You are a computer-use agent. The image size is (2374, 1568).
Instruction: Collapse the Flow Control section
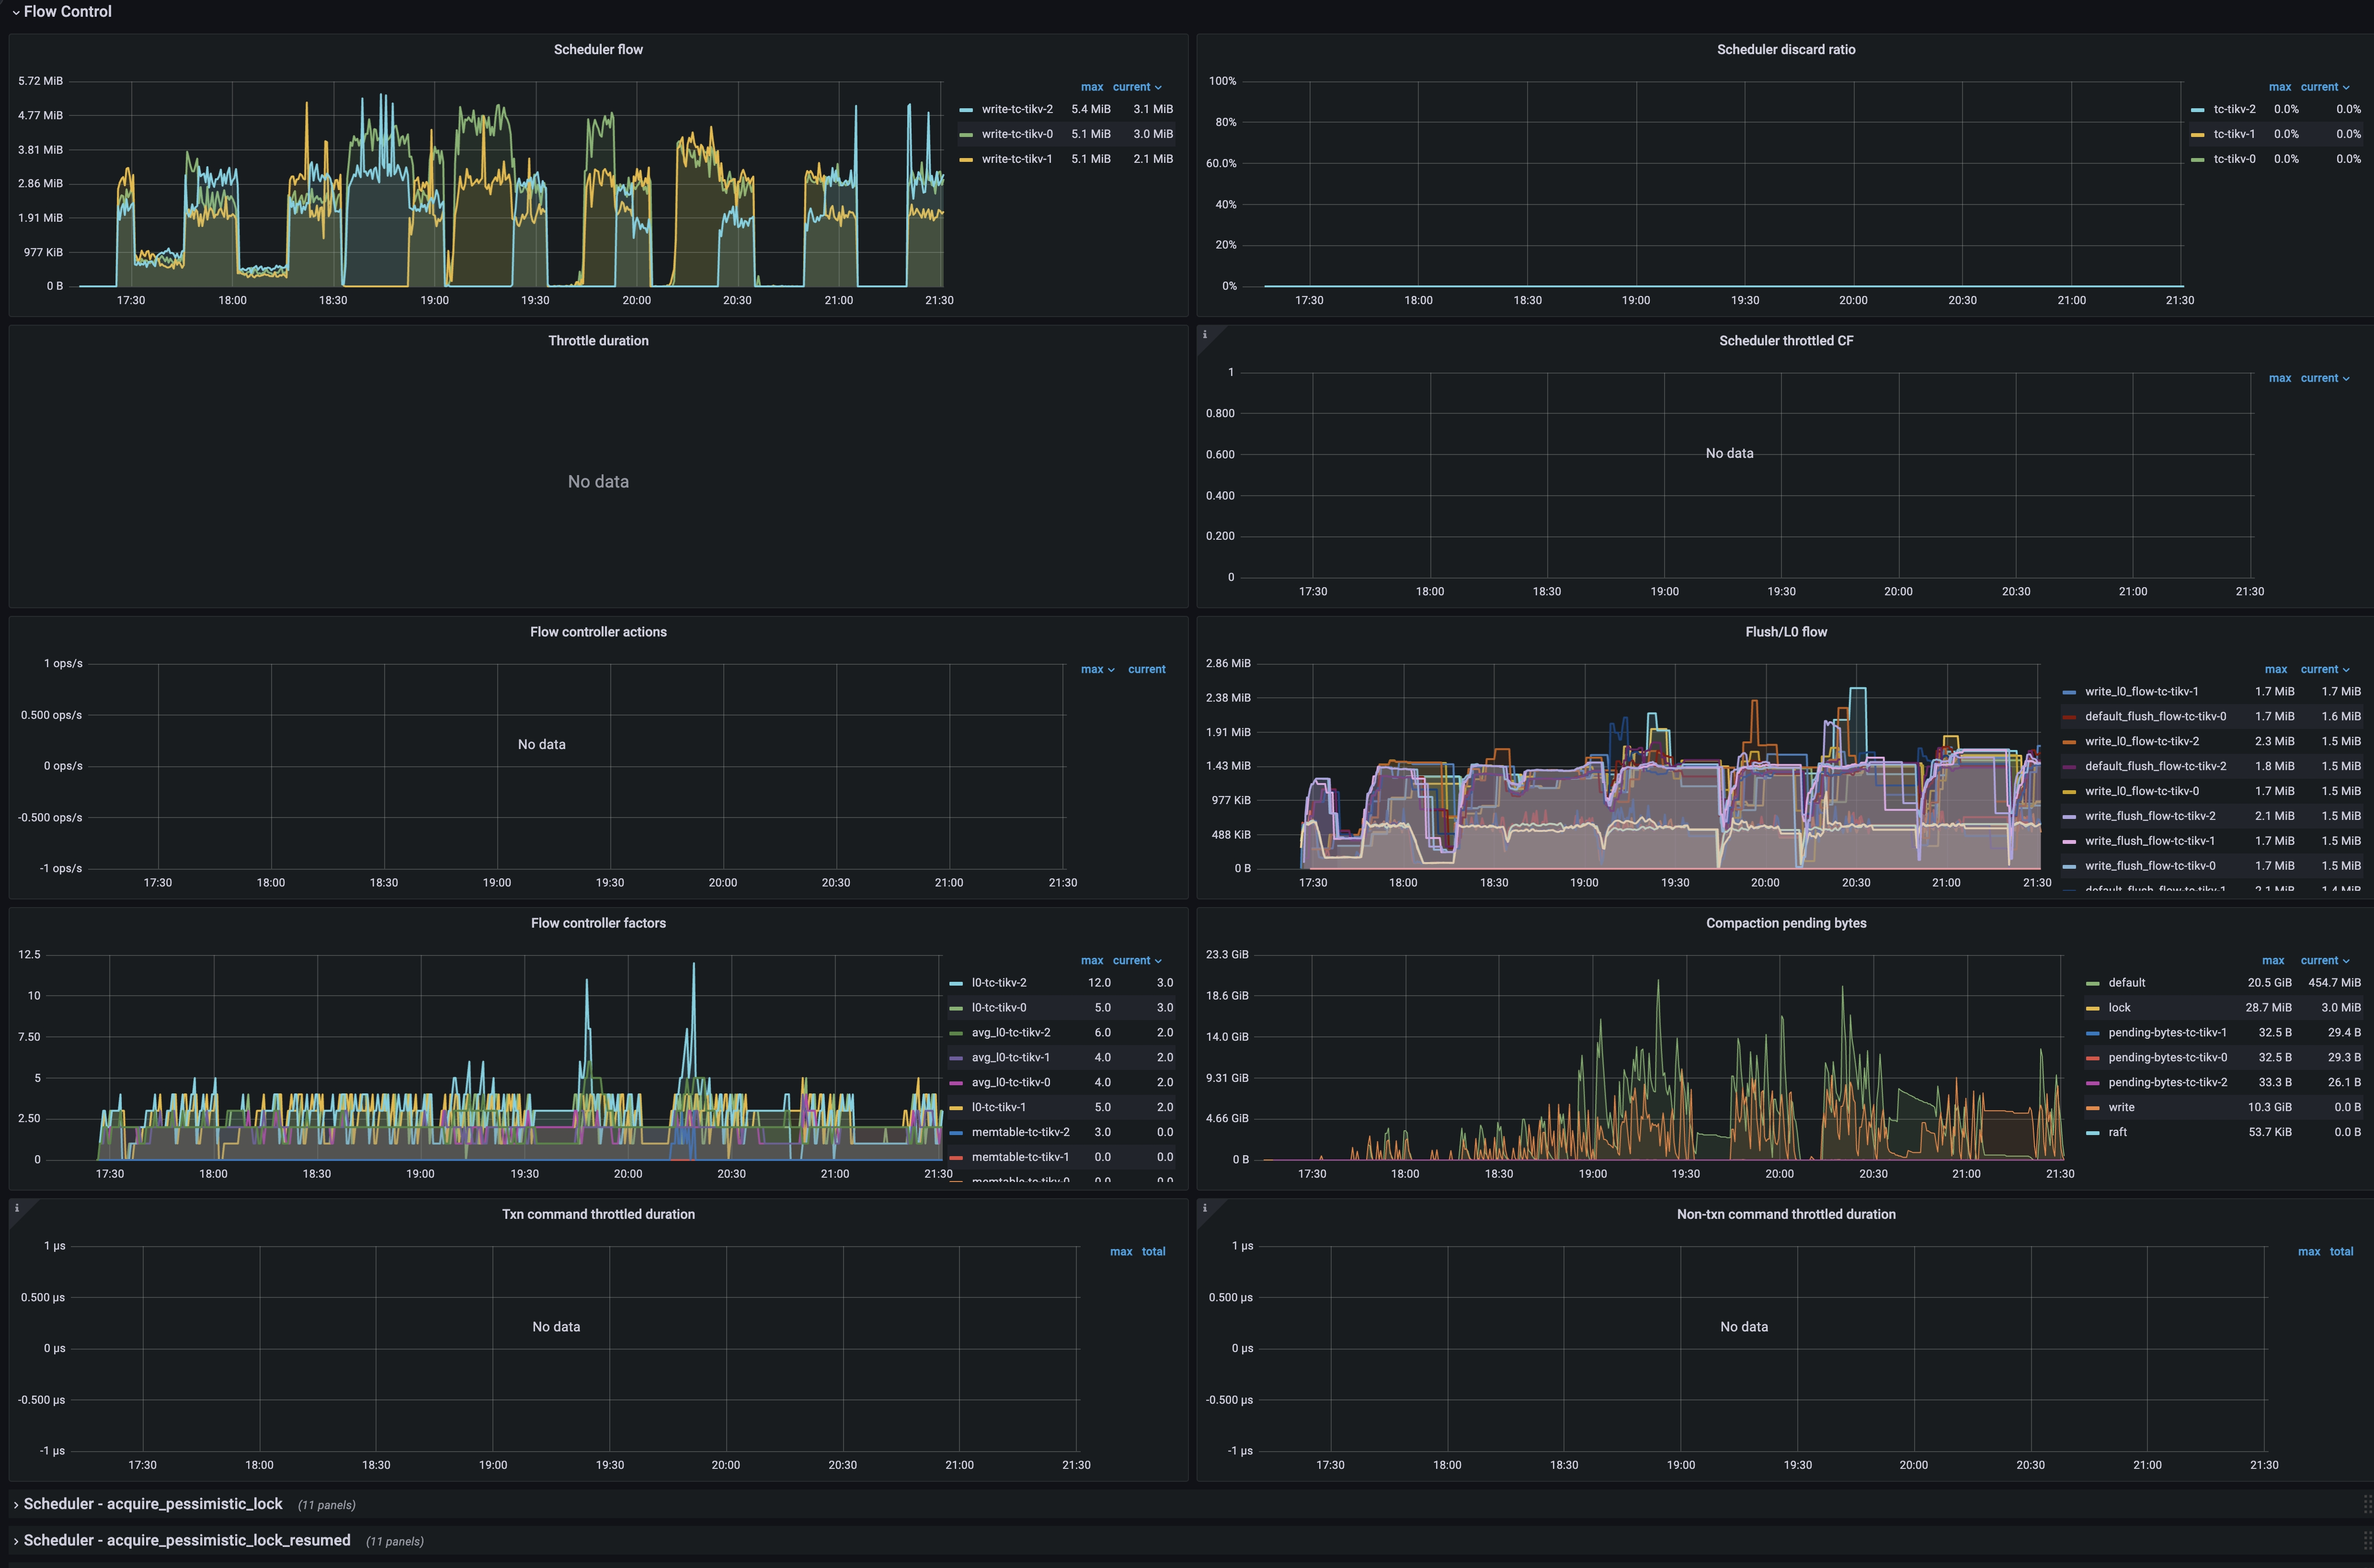(x=66, y=11)
